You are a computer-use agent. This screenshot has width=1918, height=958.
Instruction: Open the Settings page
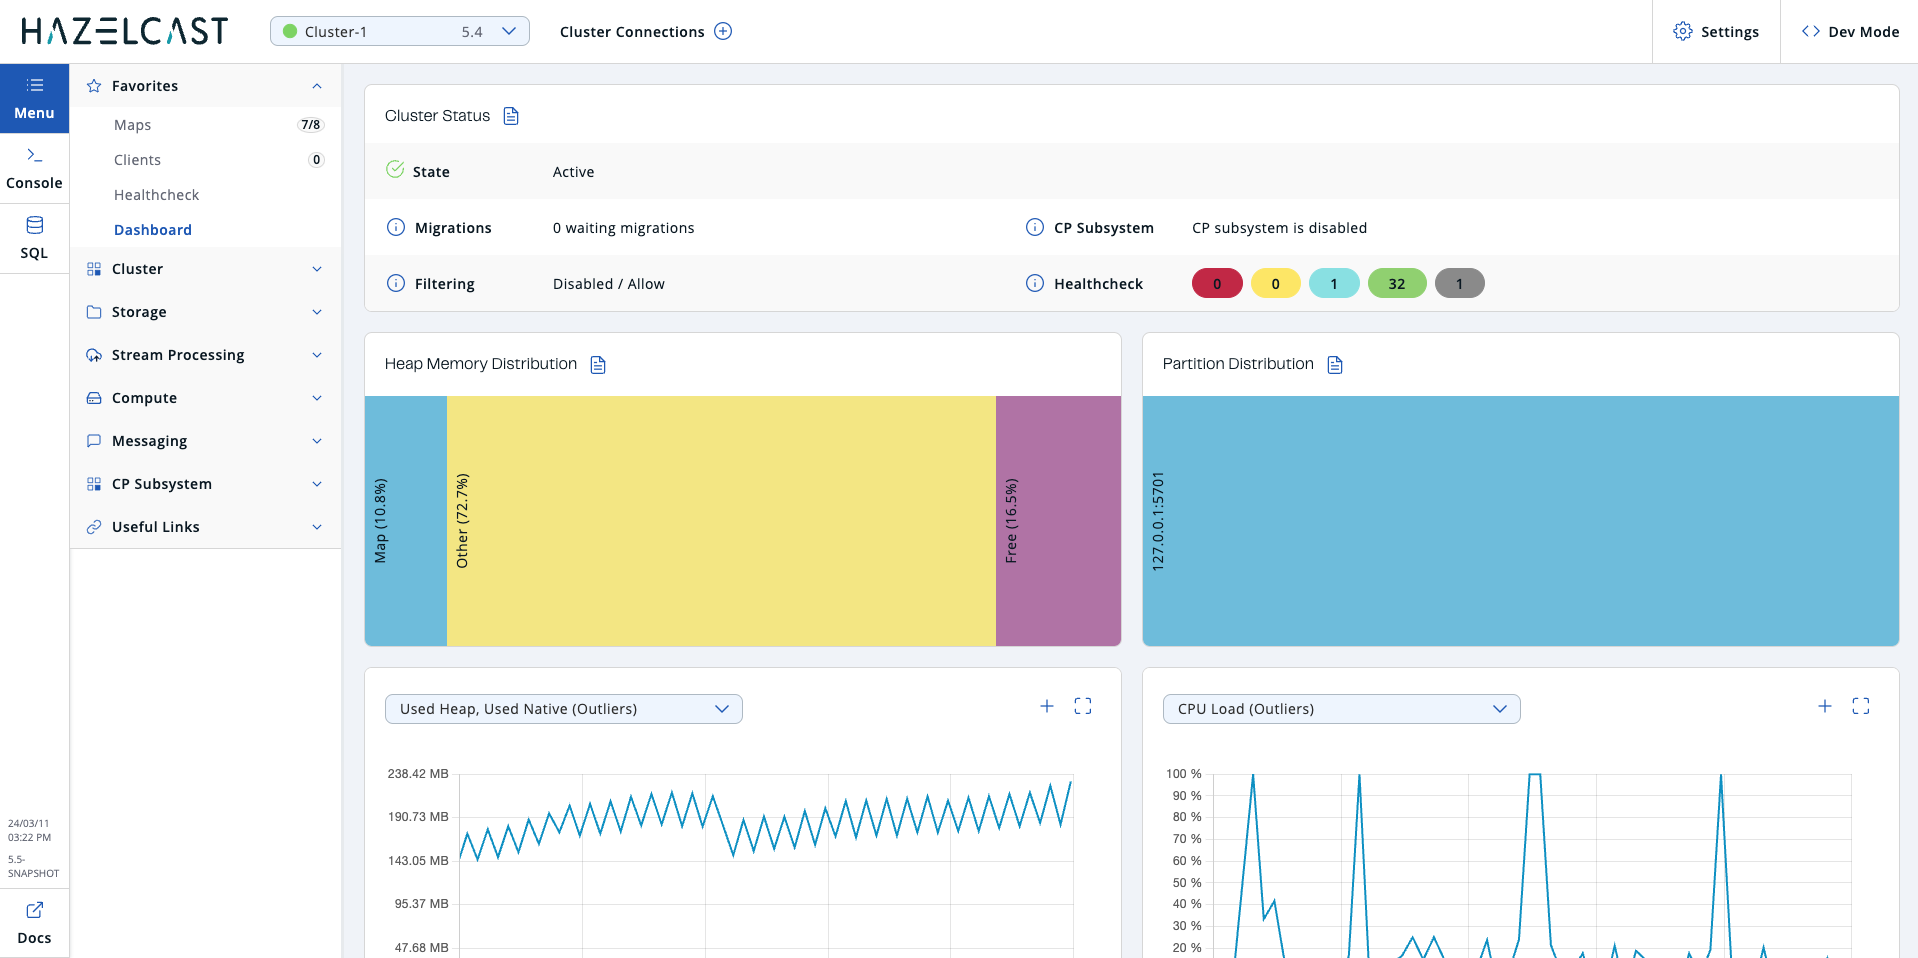1716,31
